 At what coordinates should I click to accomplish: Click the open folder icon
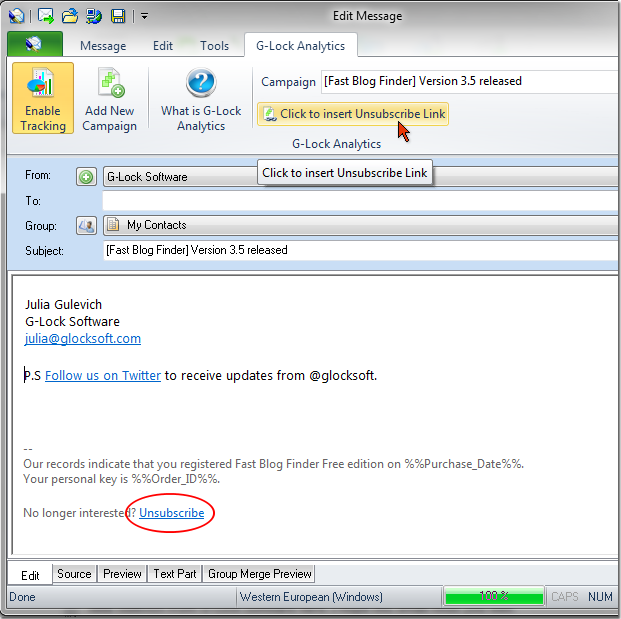point(70,16)
